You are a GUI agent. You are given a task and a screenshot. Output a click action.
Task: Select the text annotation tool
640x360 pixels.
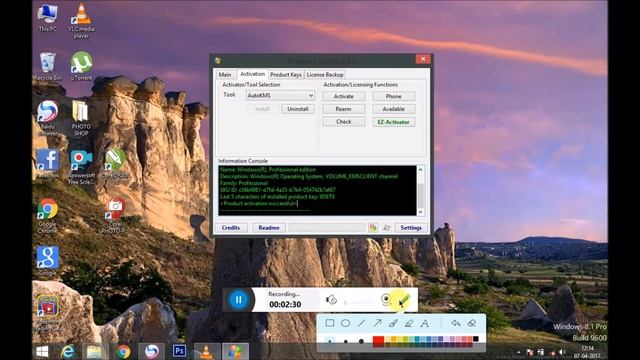[425, 323]
